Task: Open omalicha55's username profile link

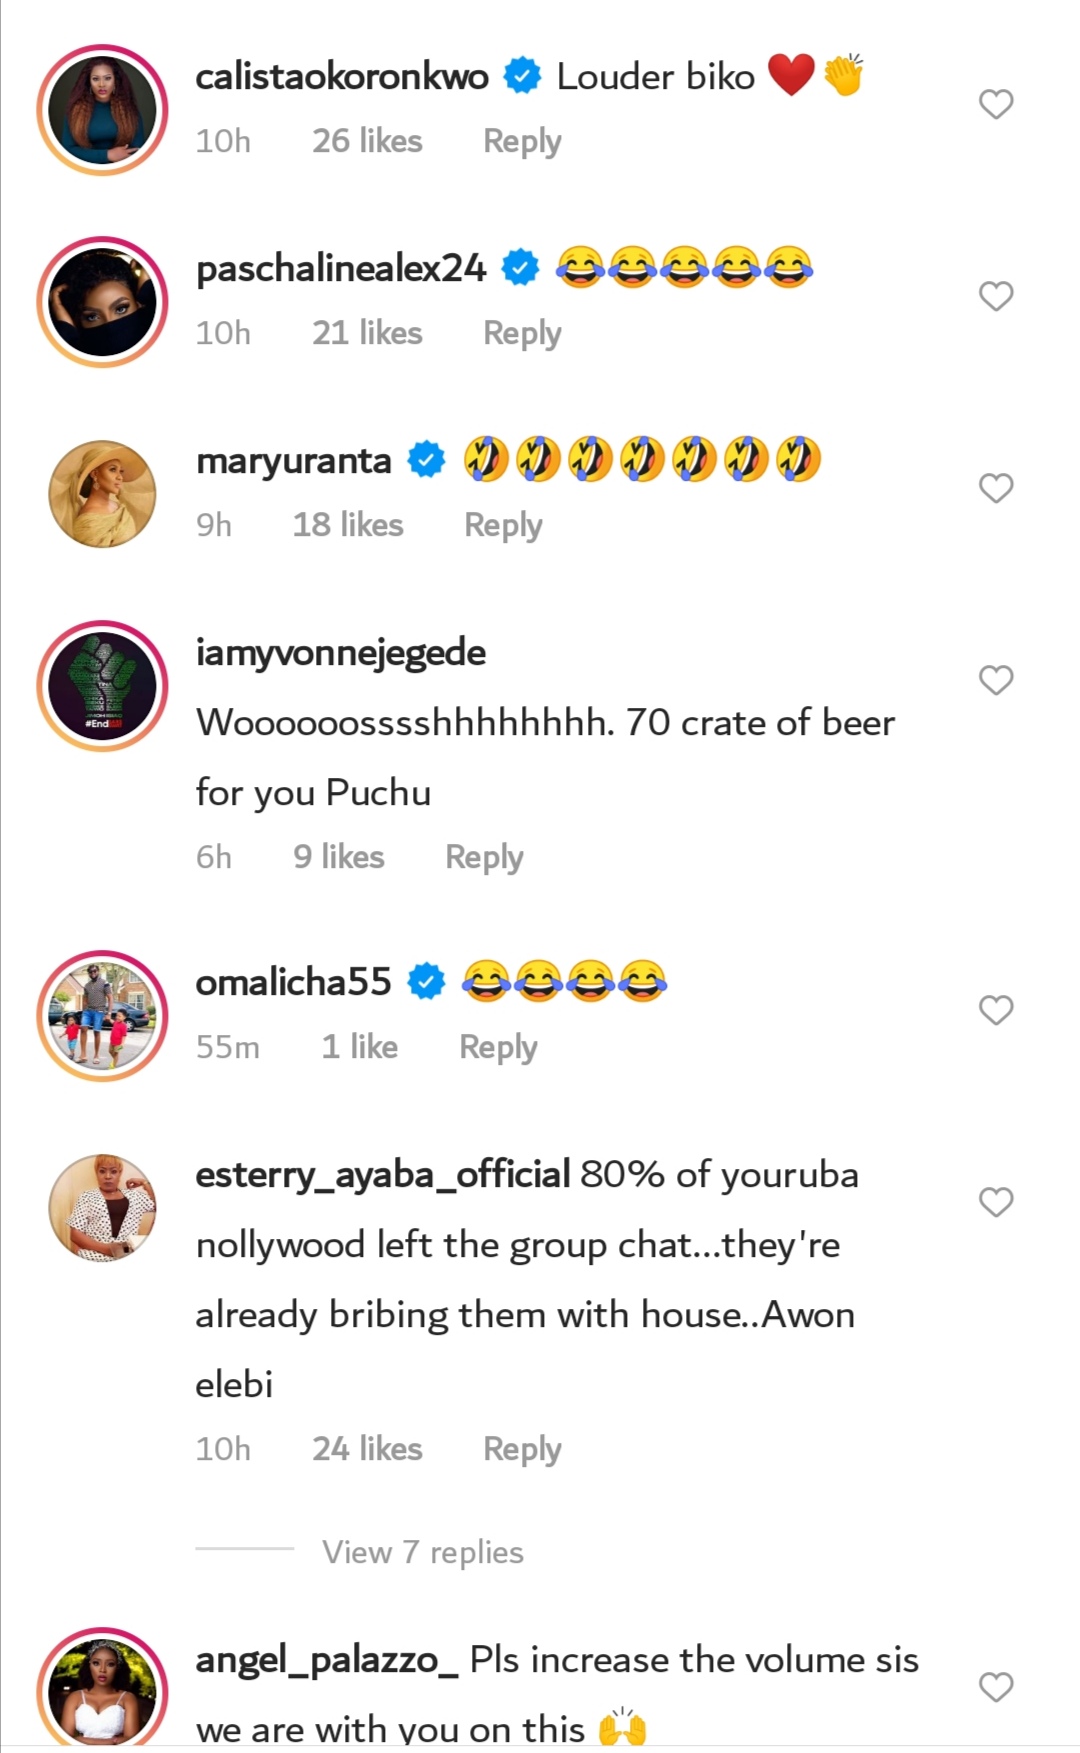Action: 293,982
